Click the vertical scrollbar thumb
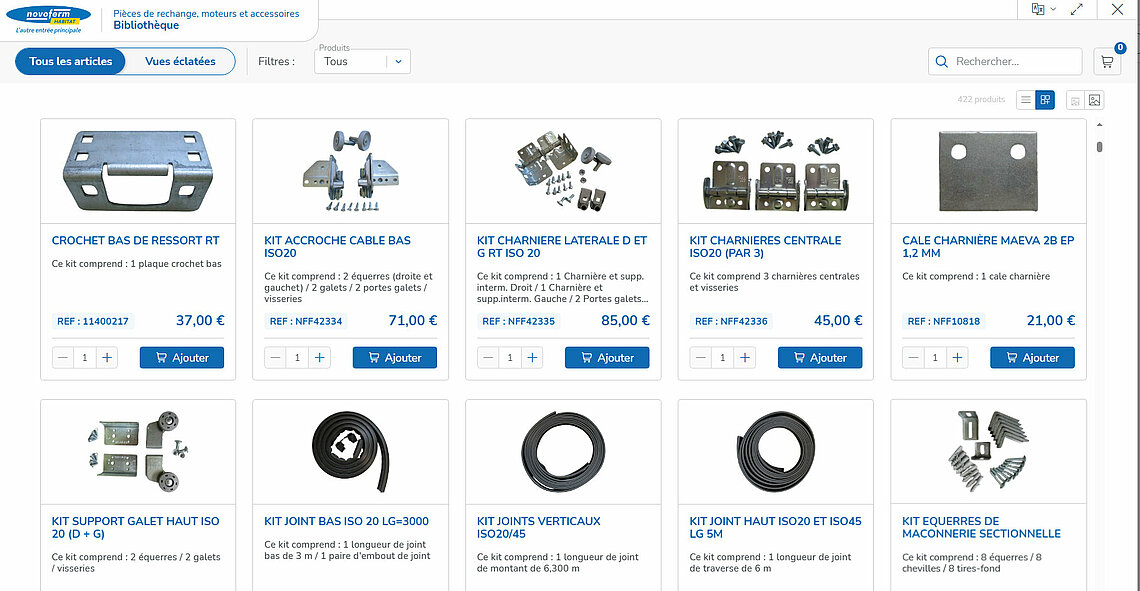 (1100, 147)
